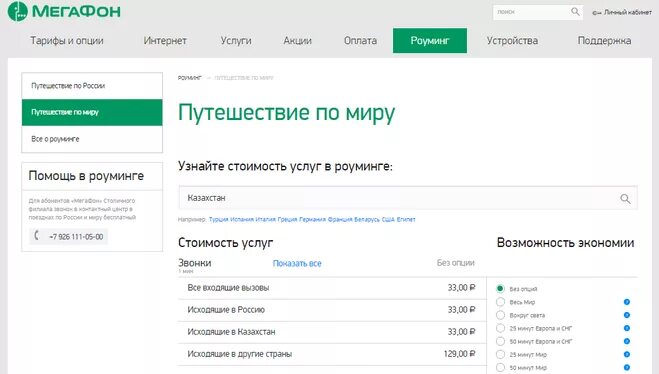
Task: Click the phone number +7 926 111-05-00
Action: [x=76, y=237]
